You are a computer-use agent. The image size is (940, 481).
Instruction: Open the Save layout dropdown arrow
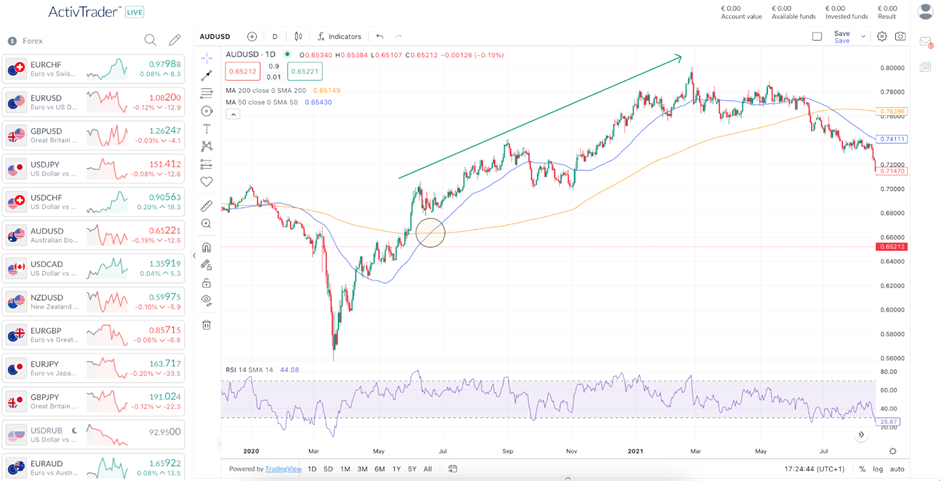[x=863, y=37]
